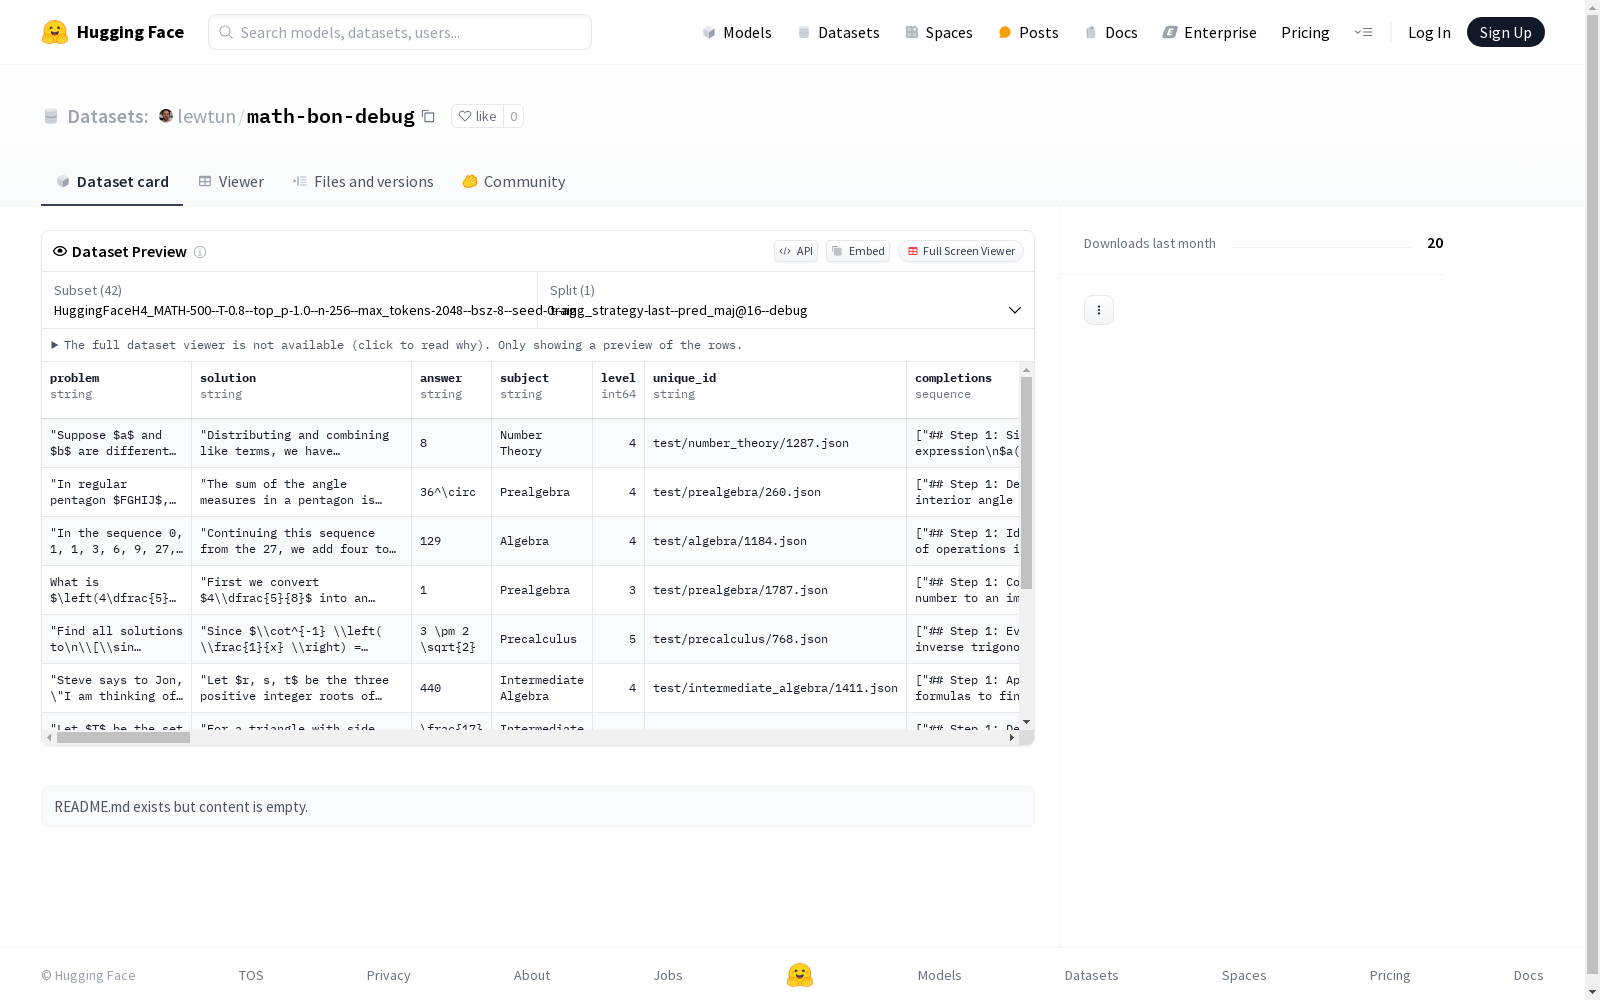Switch to the Community tab
Image resolution: width=1600 pixels, height=1000 pixels.
coord(514,181)
